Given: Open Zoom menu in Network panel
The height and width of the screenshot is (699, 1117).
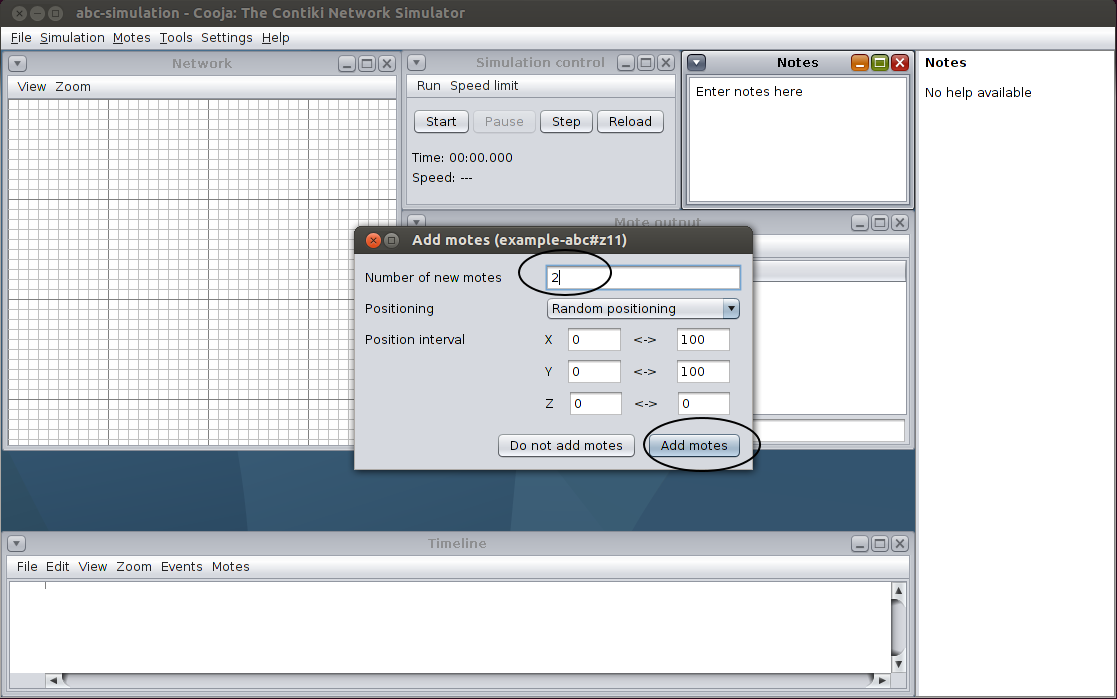Looking at the screenshot, I should pyautogui.click(x=73, y=87).
